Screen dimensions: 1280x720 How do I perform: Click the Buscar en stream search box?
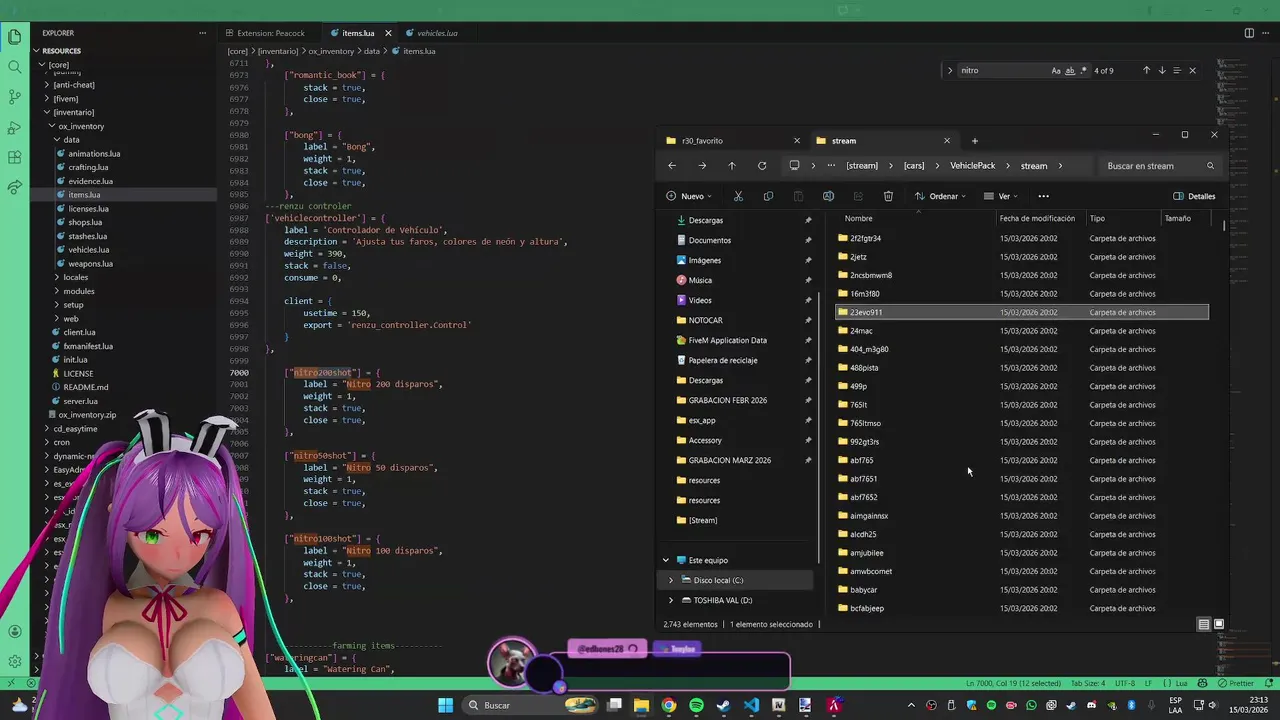pos(1158,166)
